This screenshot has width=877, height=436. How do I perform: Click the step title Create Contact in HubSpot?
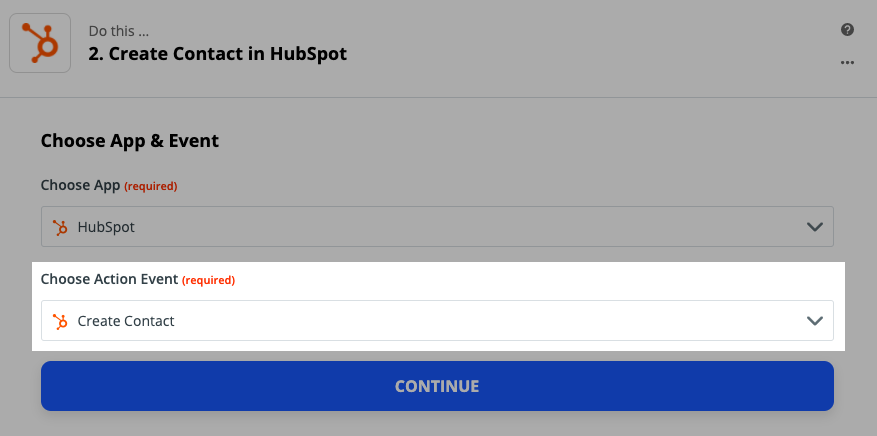218,54
